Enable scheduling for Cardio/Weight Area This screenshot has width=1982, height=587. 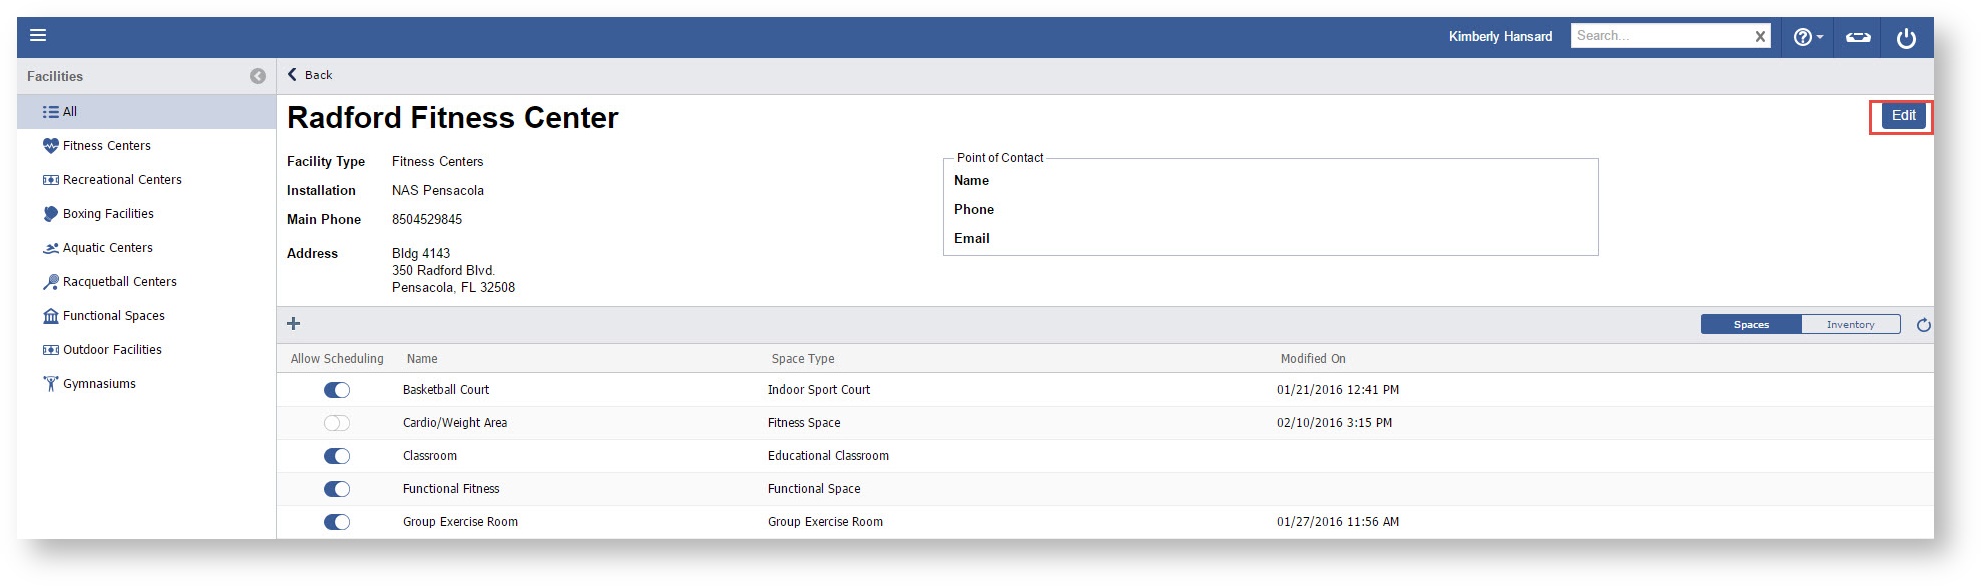coord(337,423)
